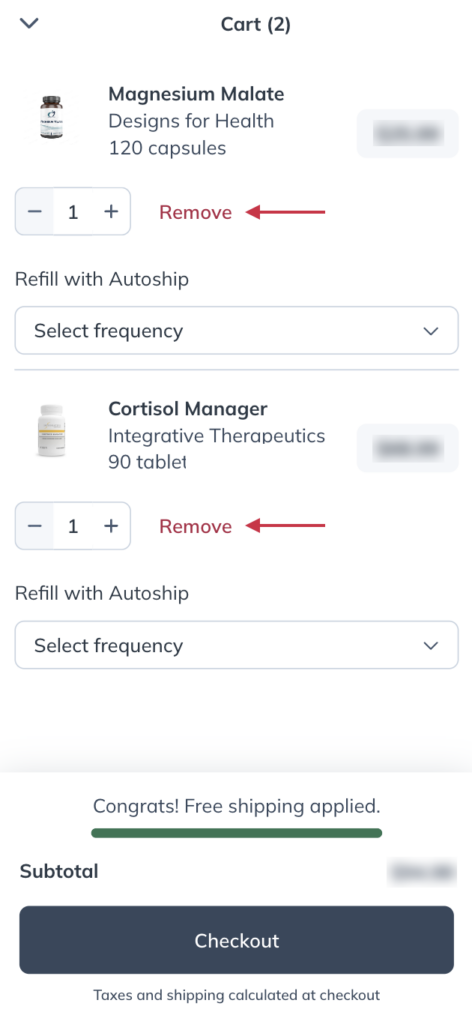Click the Cortisol Manager bottle thumbnail
The height and width of the screenshot is (1024, 472).
52,432
